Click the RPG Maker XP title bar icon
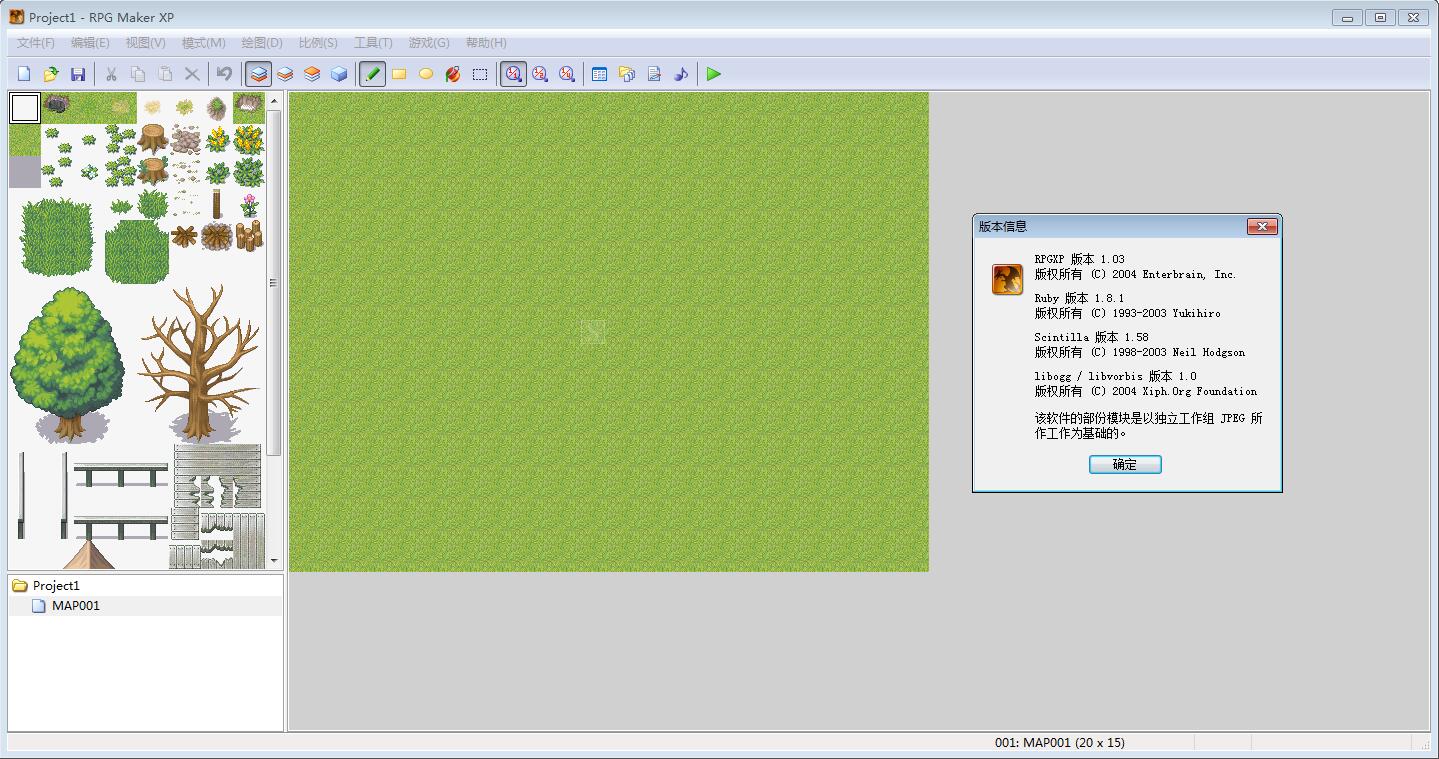The height and width of the screenshot is (759, 1439). [16, 17]
